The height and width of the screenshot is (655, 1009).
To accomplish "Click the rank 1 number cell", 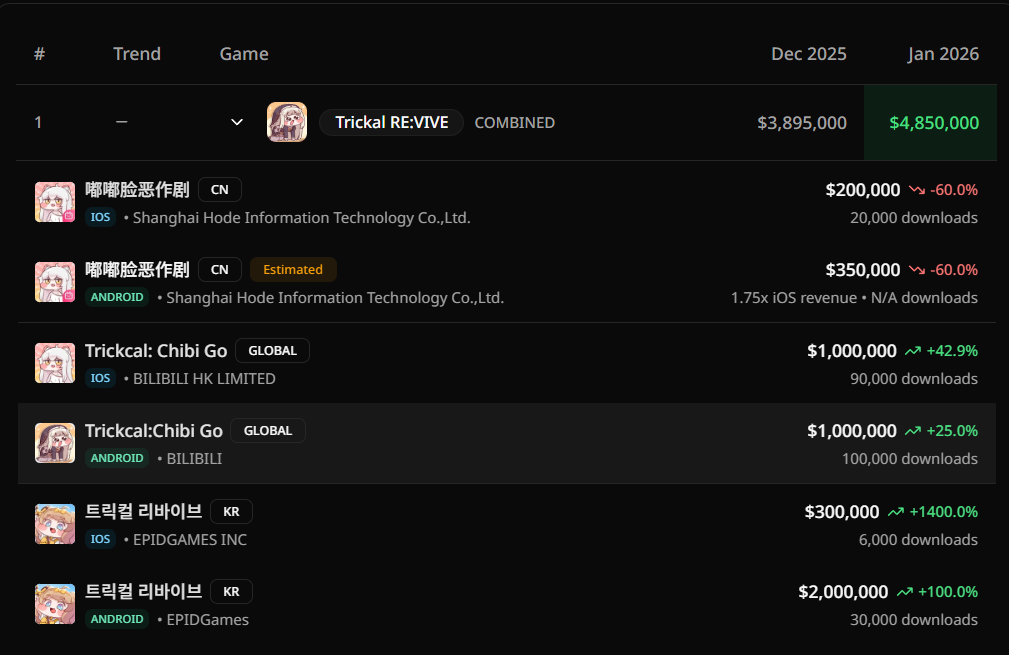I will point(38,122).
